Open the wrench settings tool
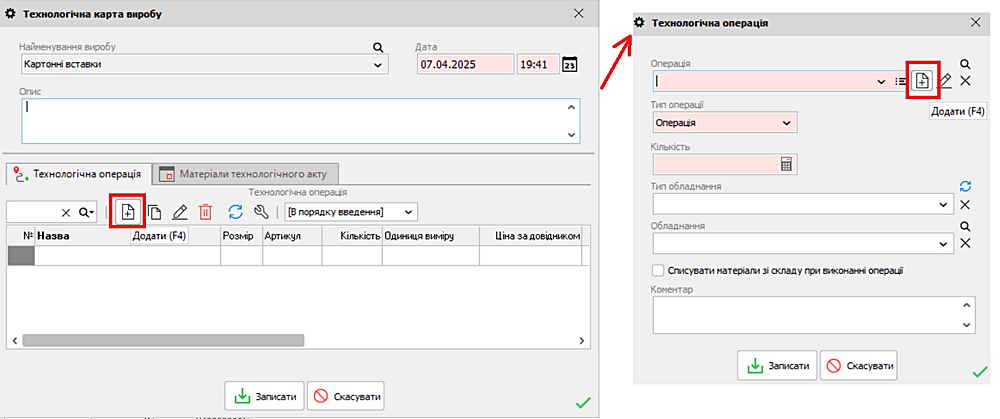This screenshot has height=419, width=1000. pos(262,212)
